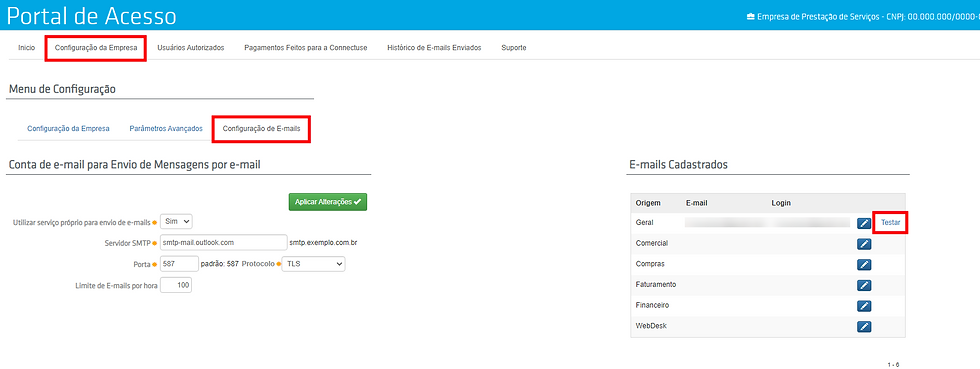Focus the Limite de E-mails por hora field
The image size is (980, 369).
(176, 285)
